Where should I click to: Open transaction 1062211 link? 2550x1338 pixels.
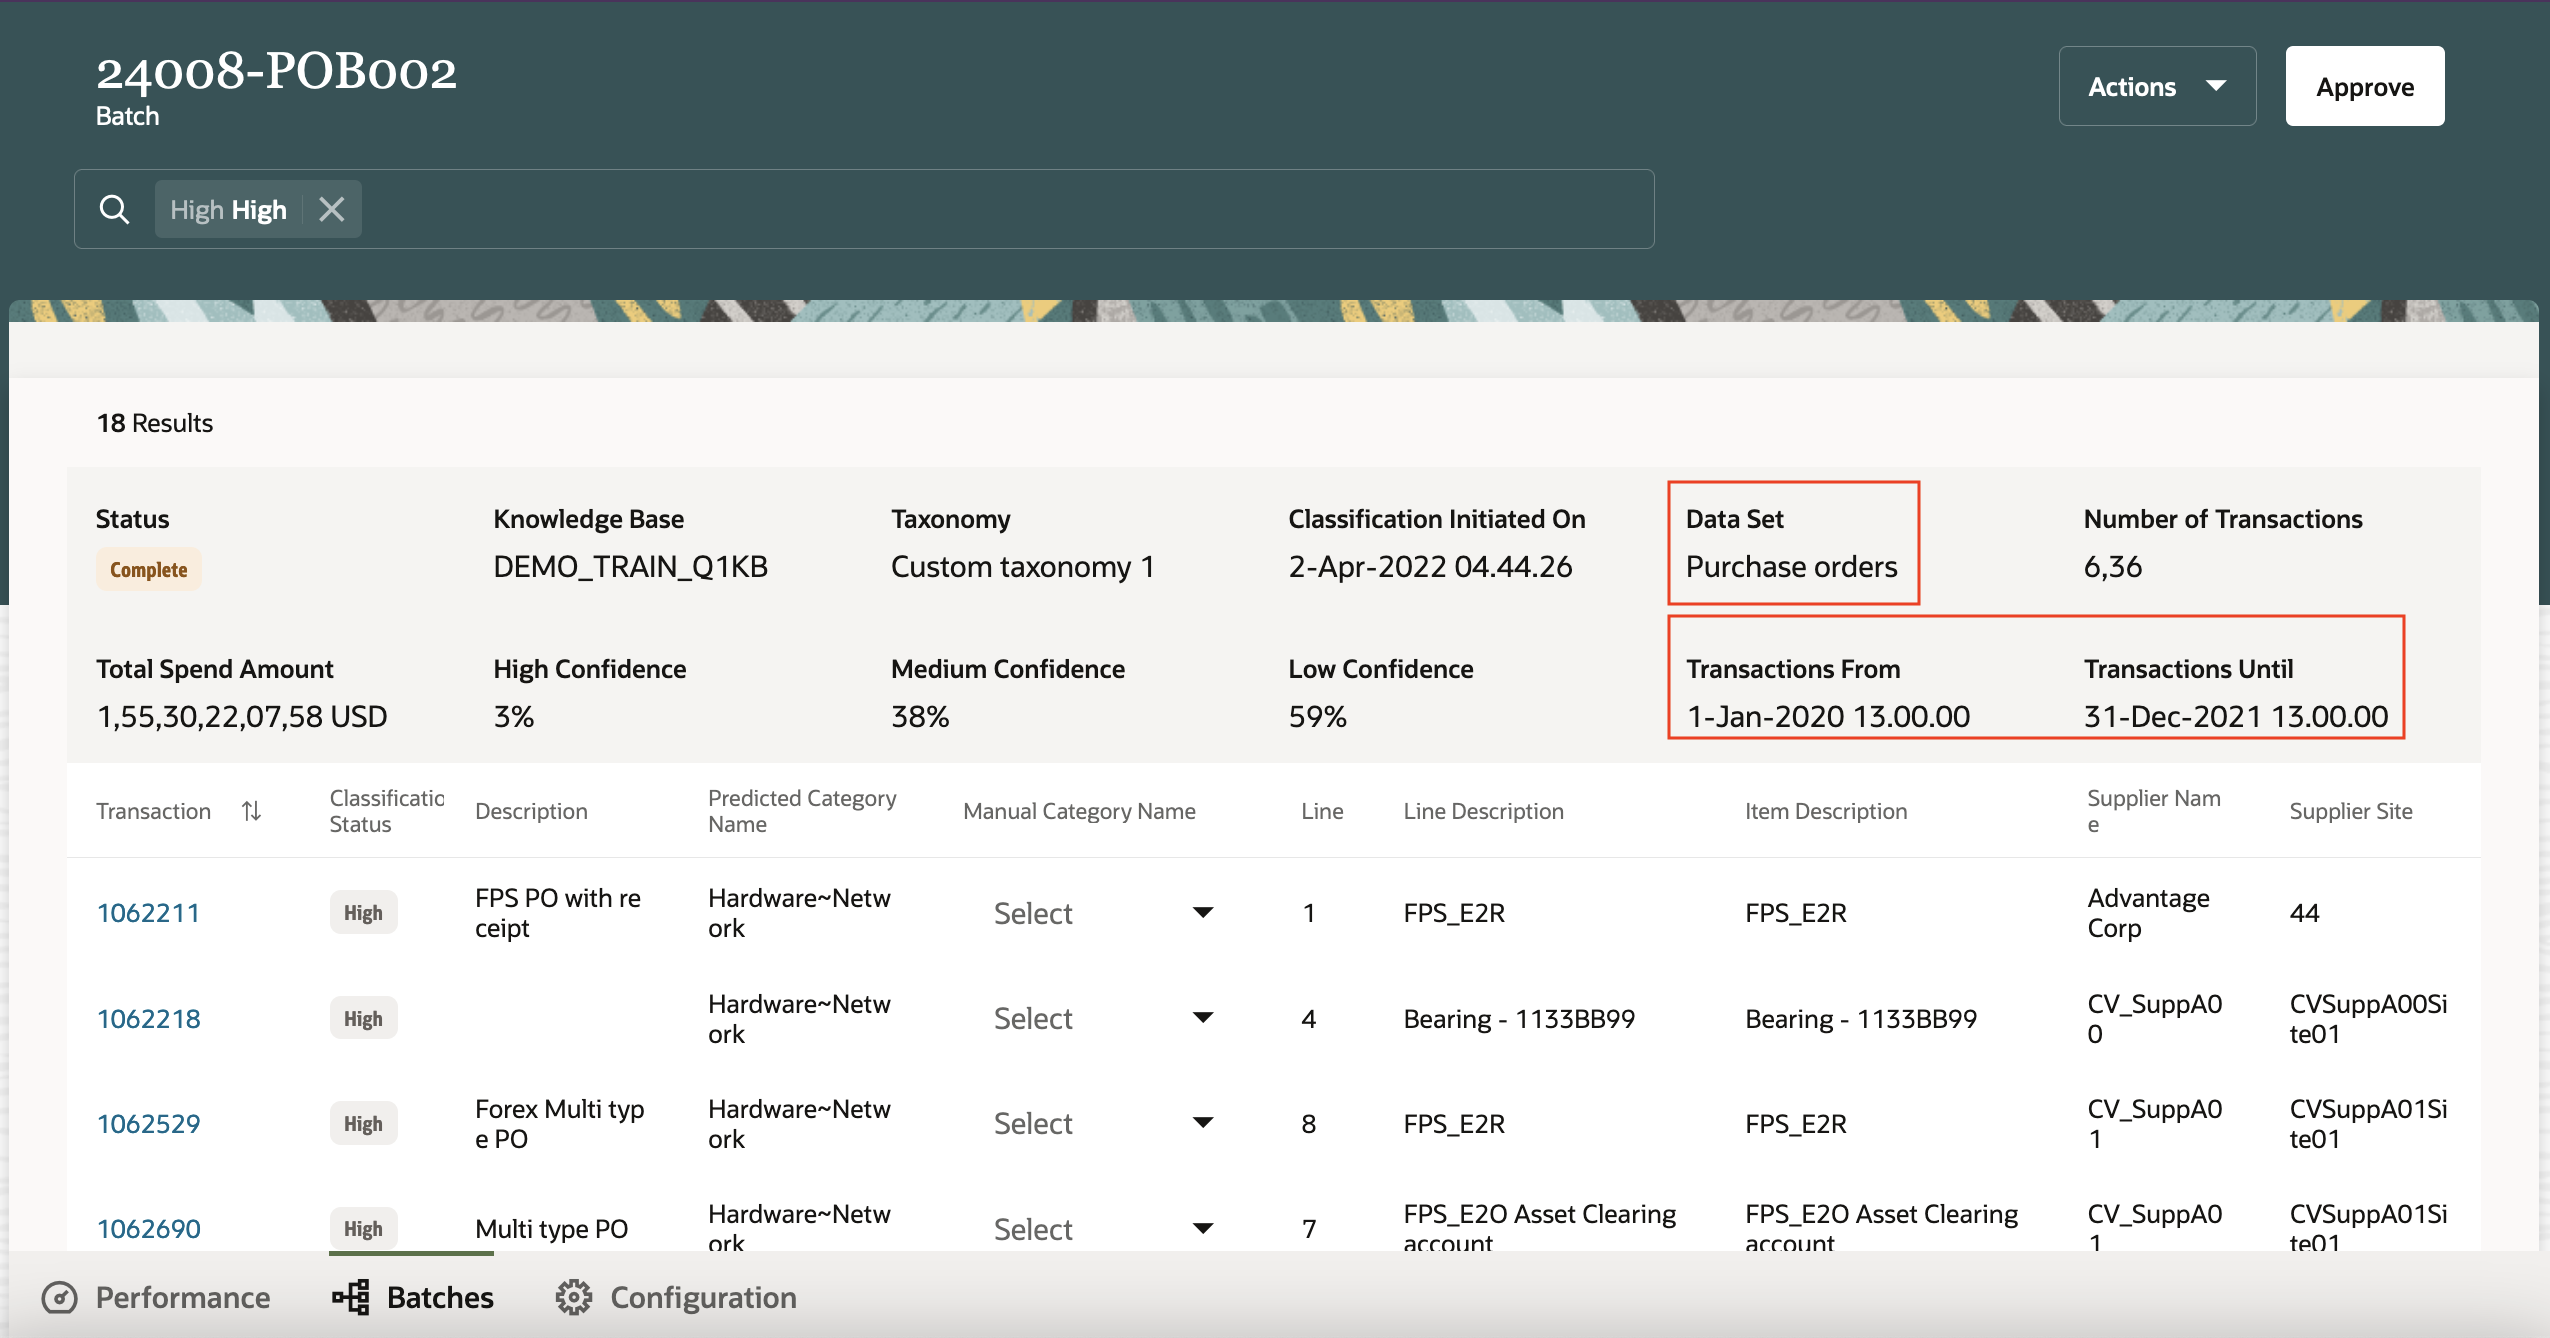point(148,913)
